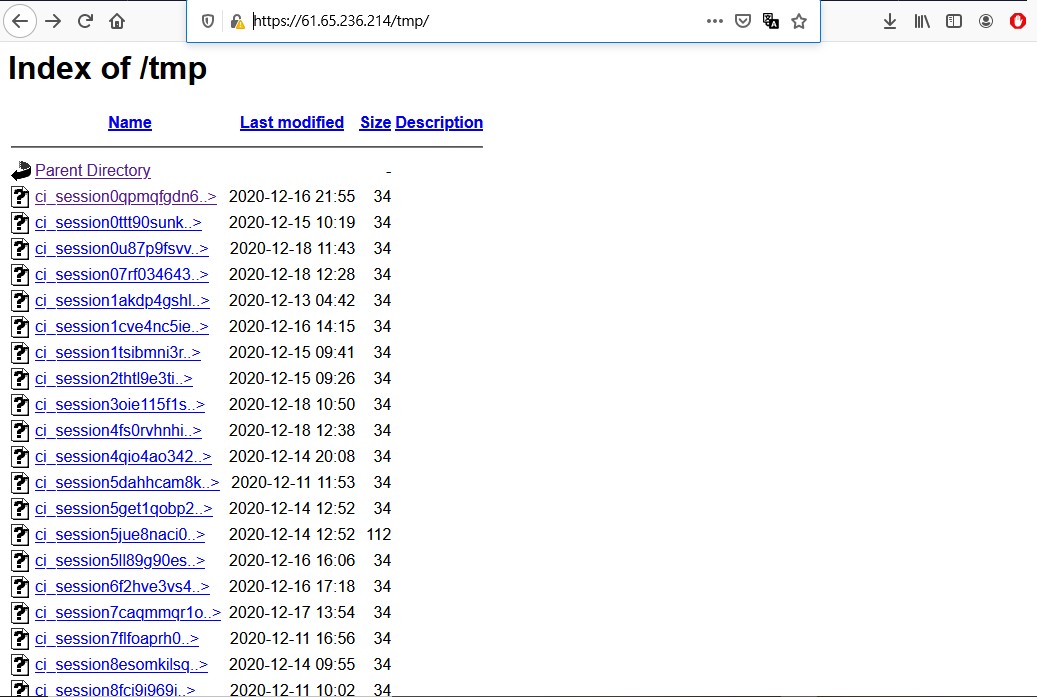Select the date 2020-12-17 13:54
The image size is (1037, 697).
pyautogui.click(x=292, y=612)
